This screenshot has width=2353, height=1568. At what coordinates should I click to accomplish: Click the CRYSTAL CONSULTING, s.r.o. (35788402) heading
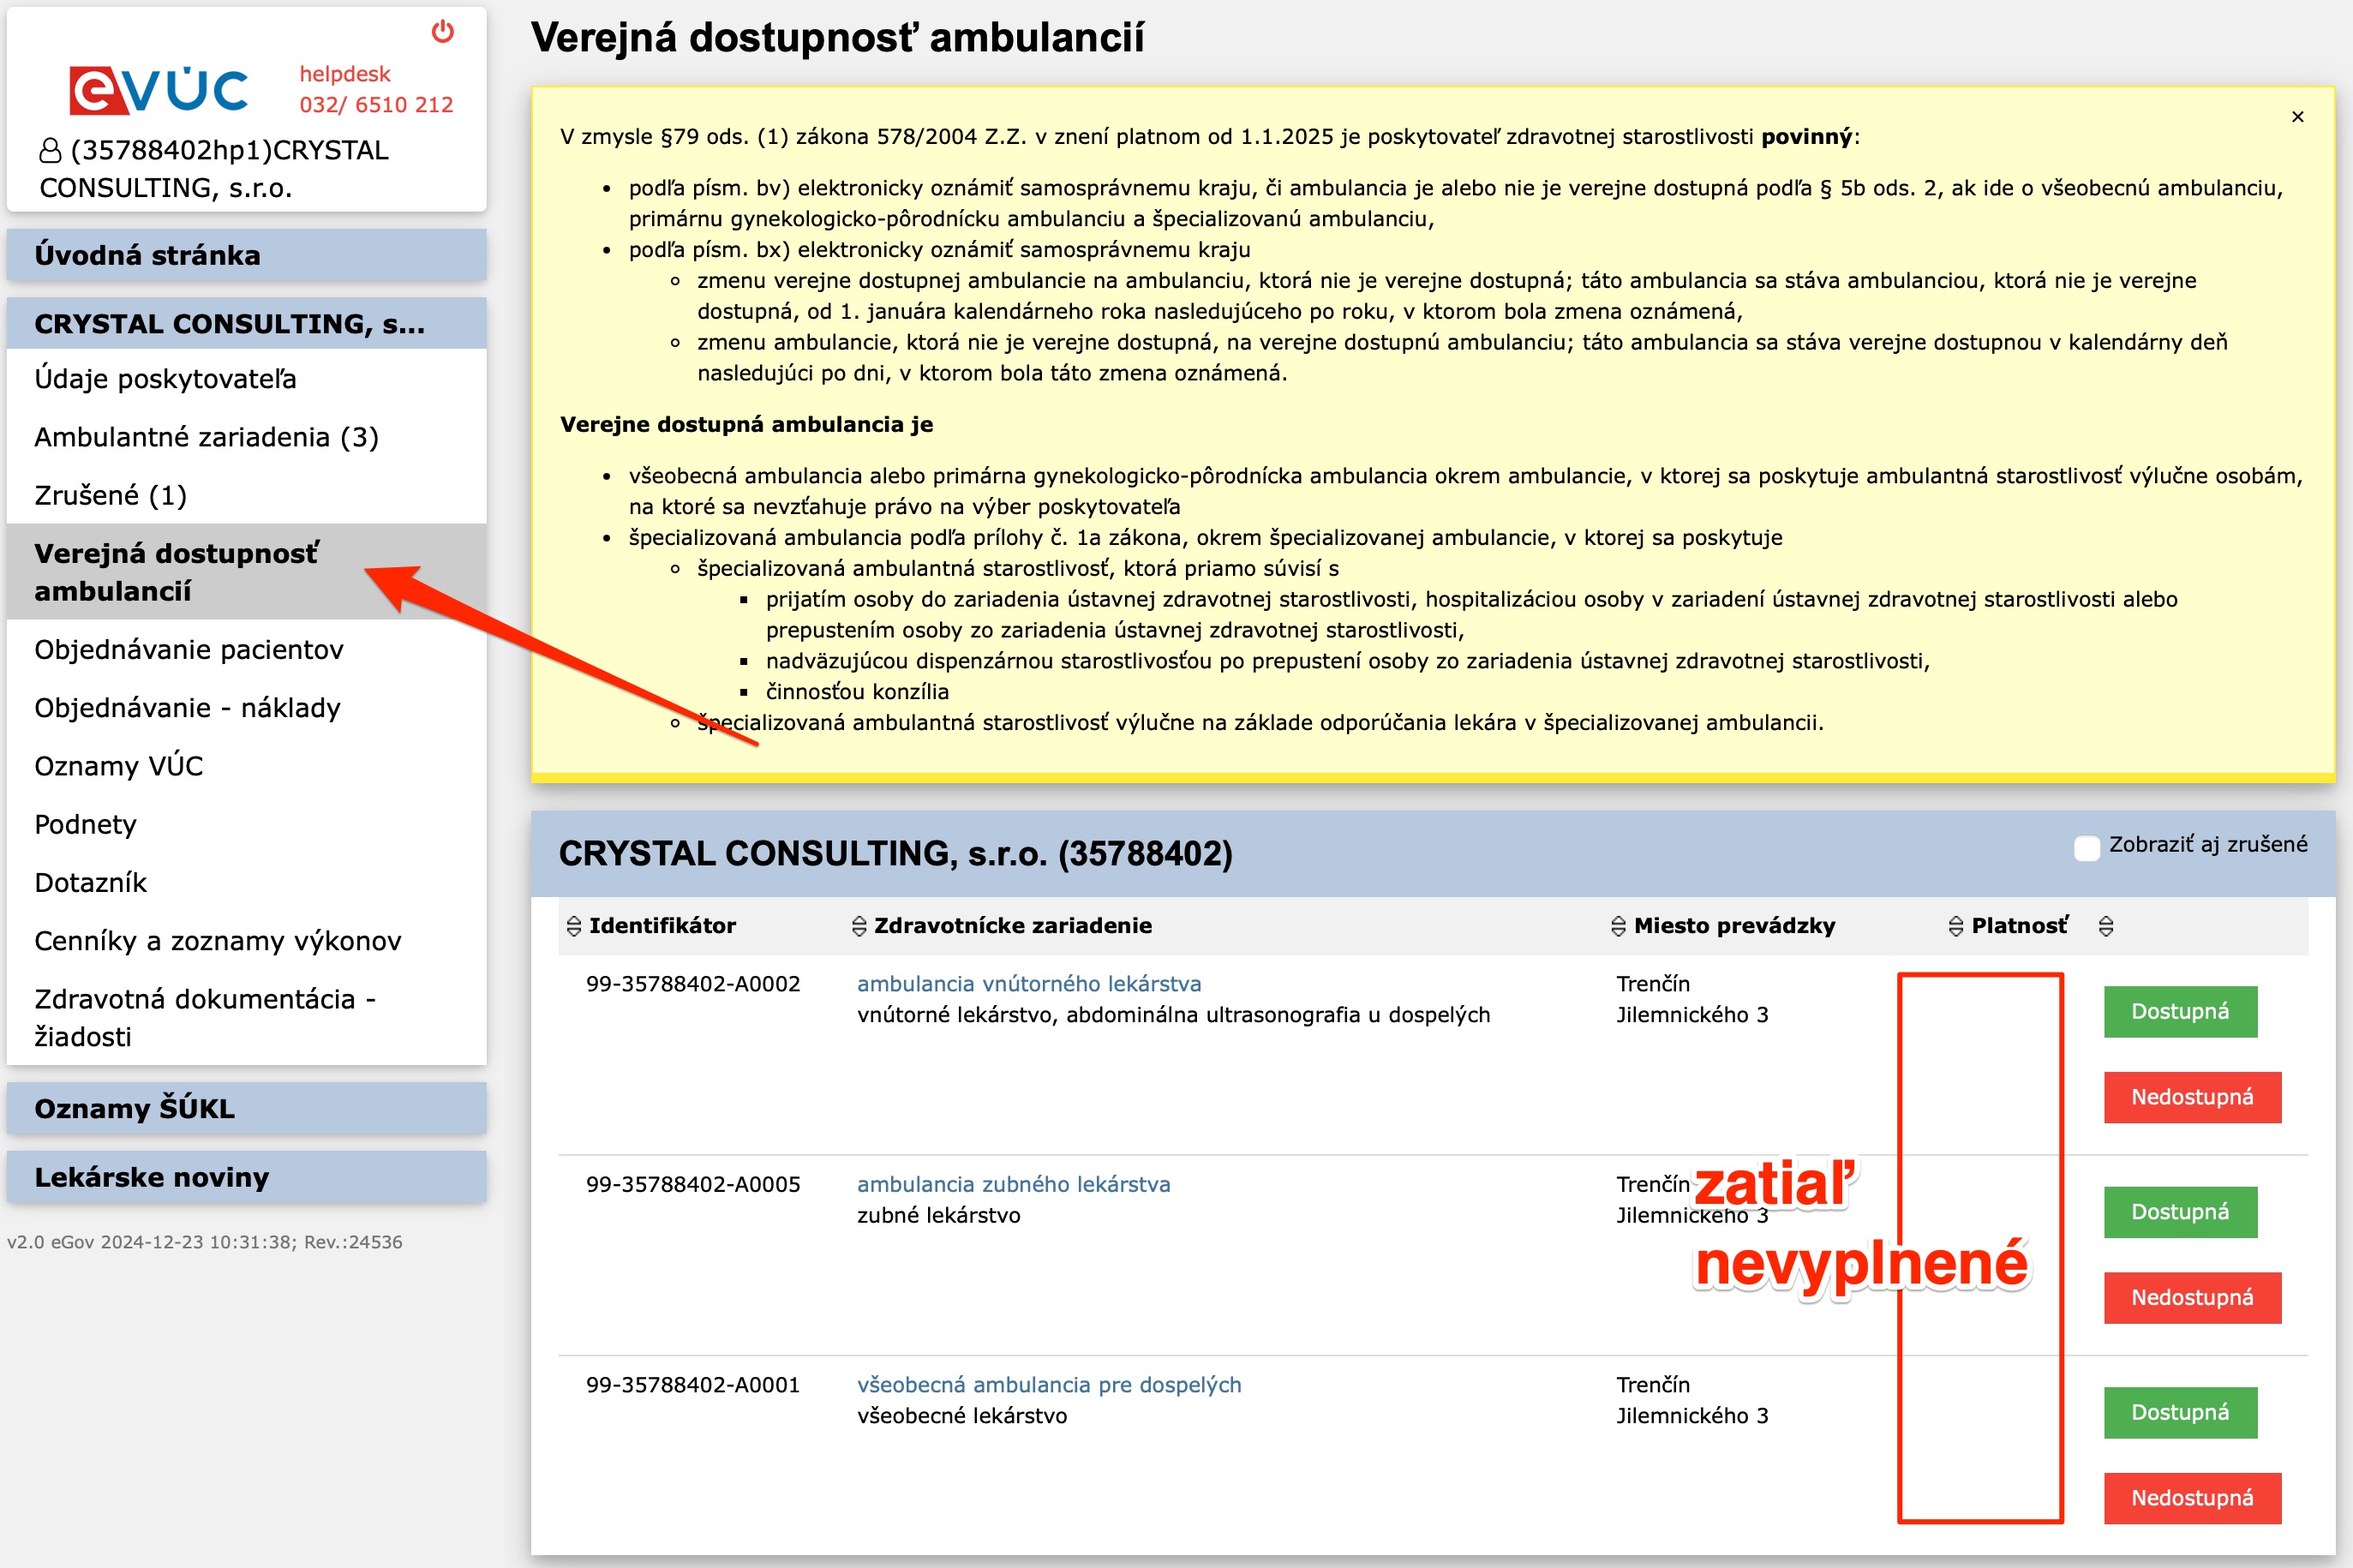click(x=895, y=853)
